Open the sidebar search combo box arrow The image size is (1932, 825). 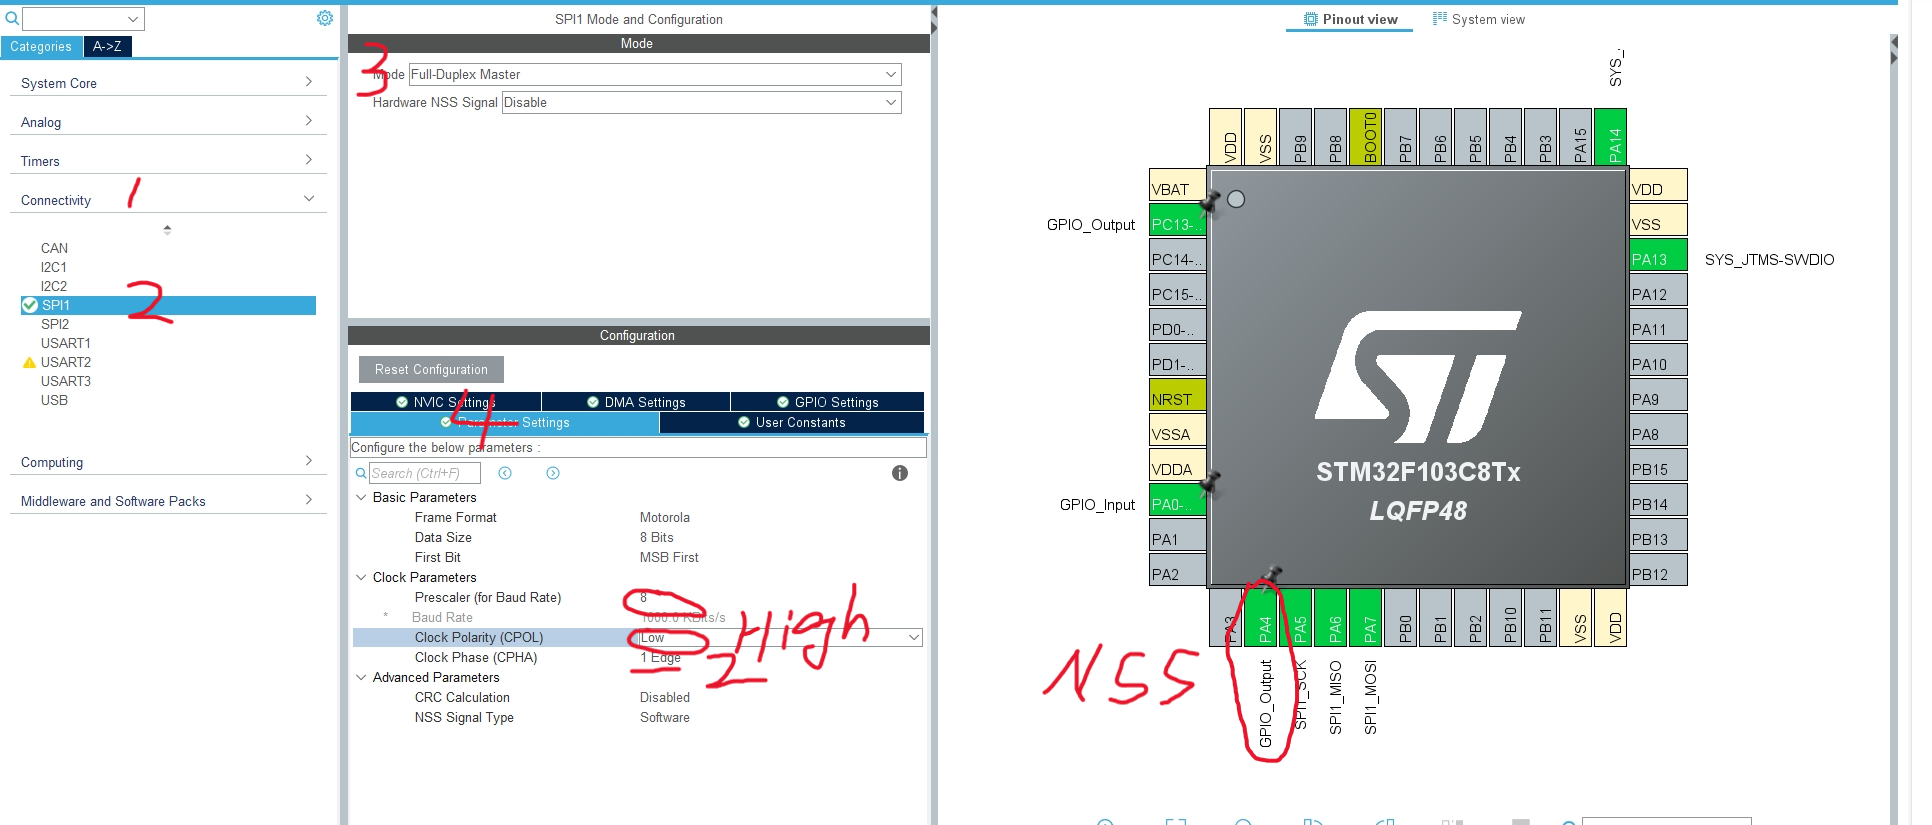pos(133,19)
